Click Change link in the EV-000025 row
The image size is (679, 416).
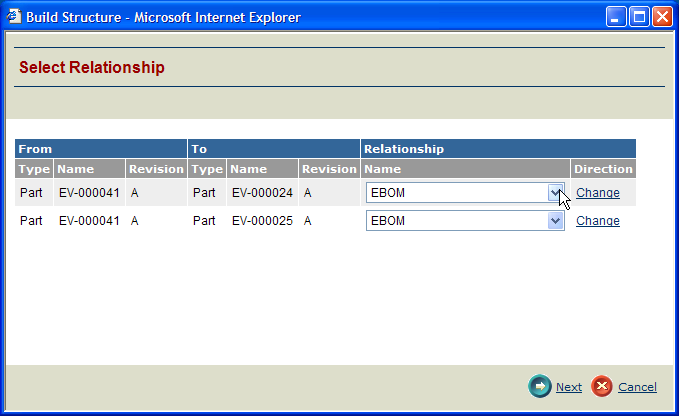(x=598, y=221)
